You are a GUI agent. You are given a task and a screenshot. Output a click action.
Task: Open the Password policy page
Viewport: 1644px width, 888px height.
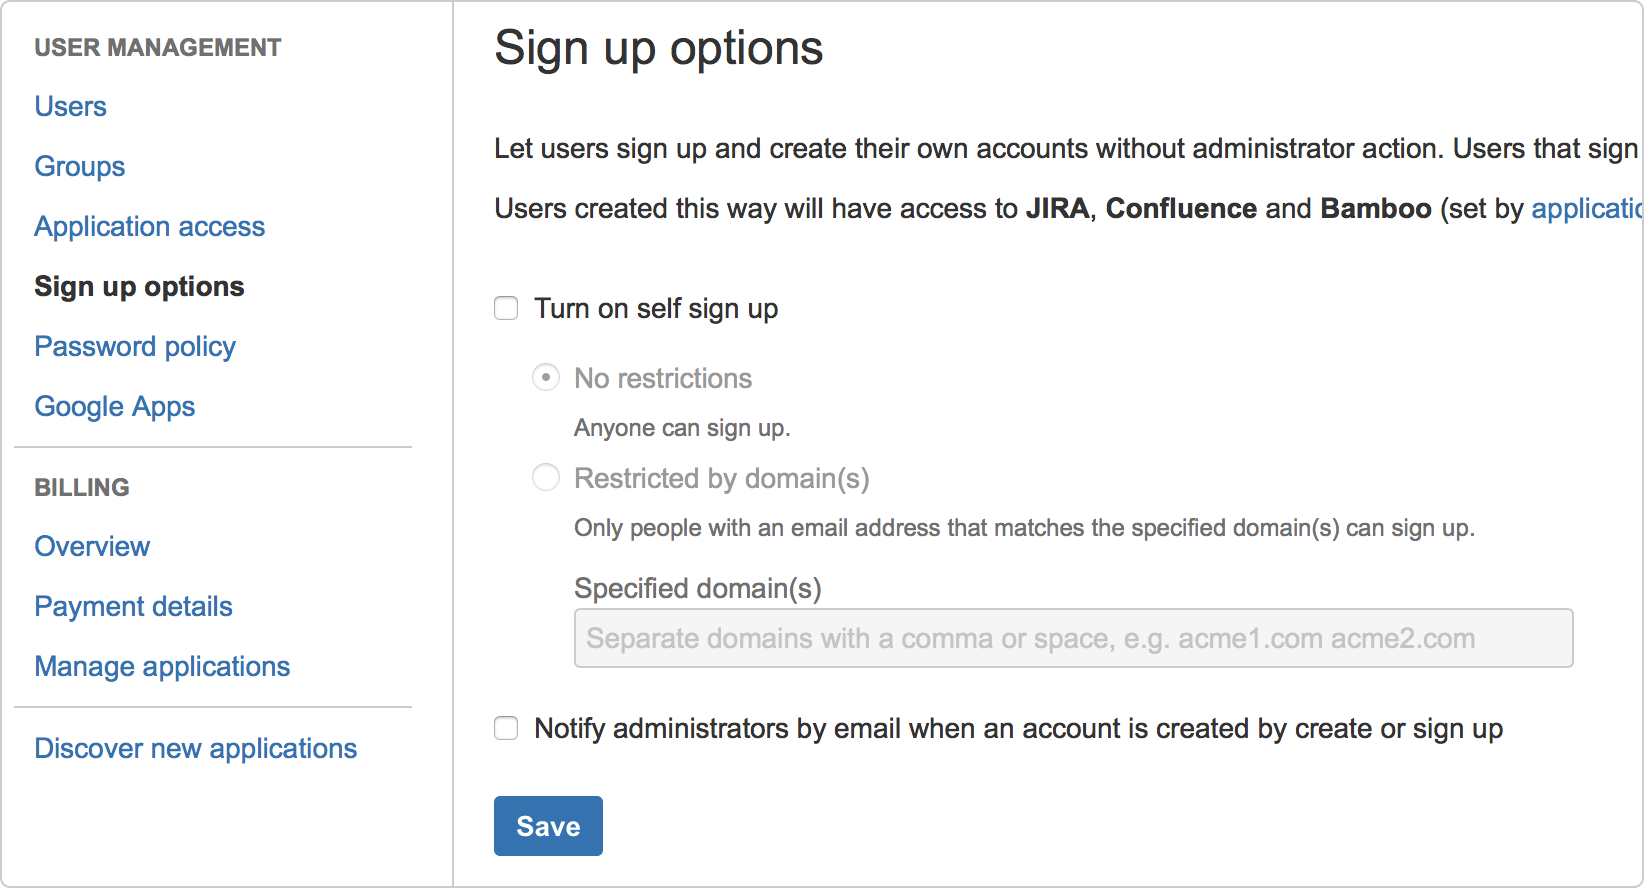point(135,347)
